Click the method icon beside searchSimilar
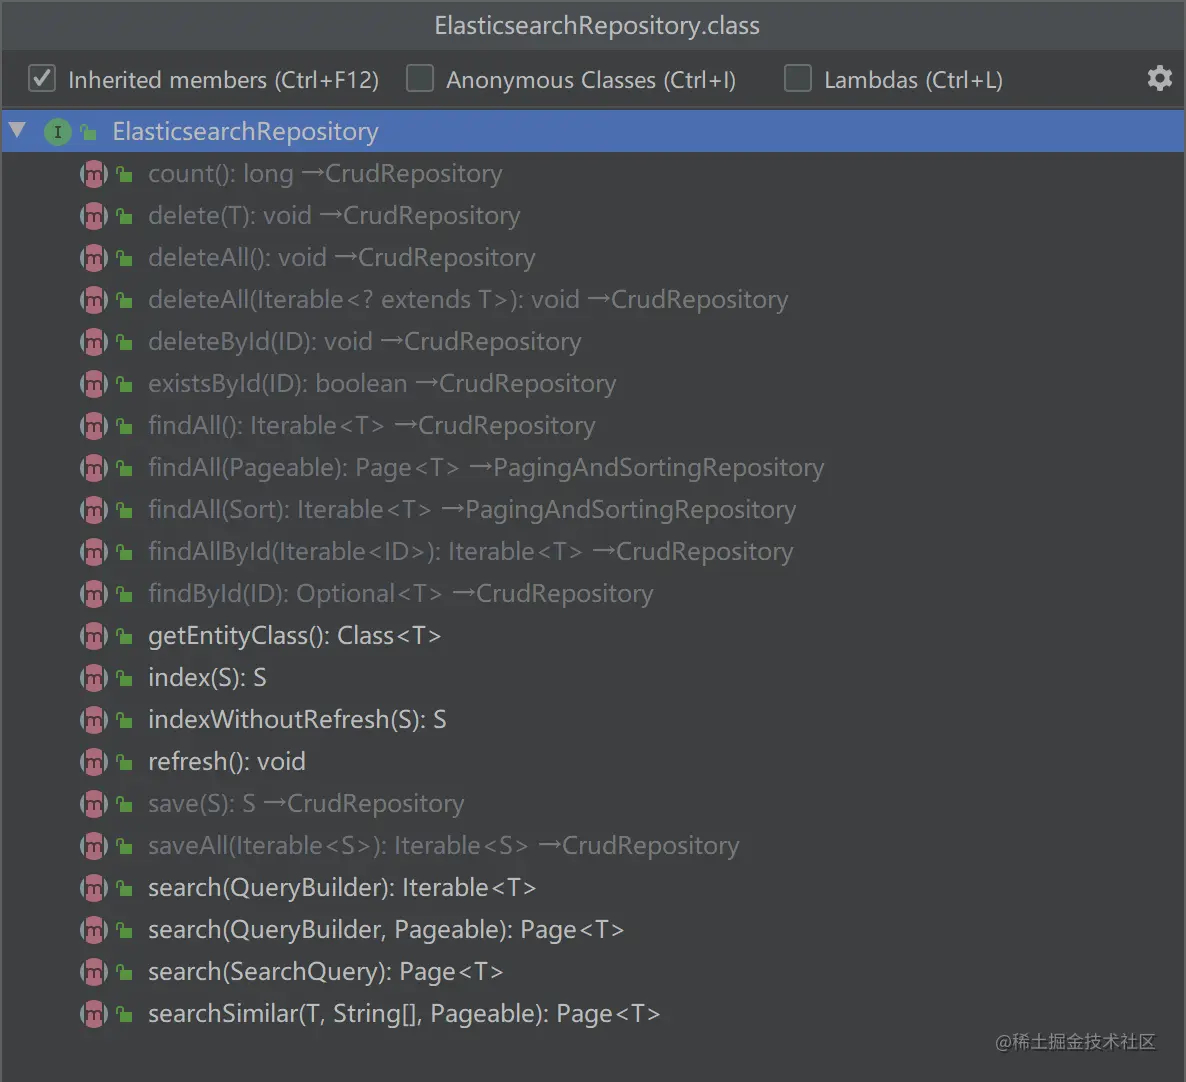 94,1013
